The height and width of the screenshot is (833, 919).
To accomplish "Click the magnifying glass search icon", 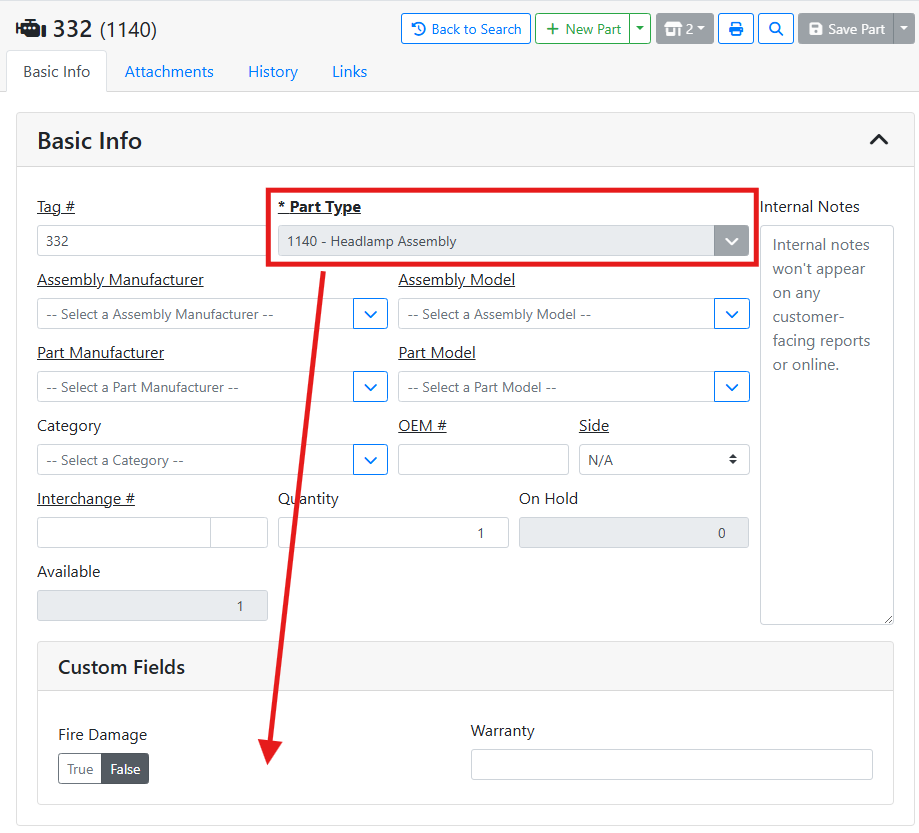I will [776, 29].
